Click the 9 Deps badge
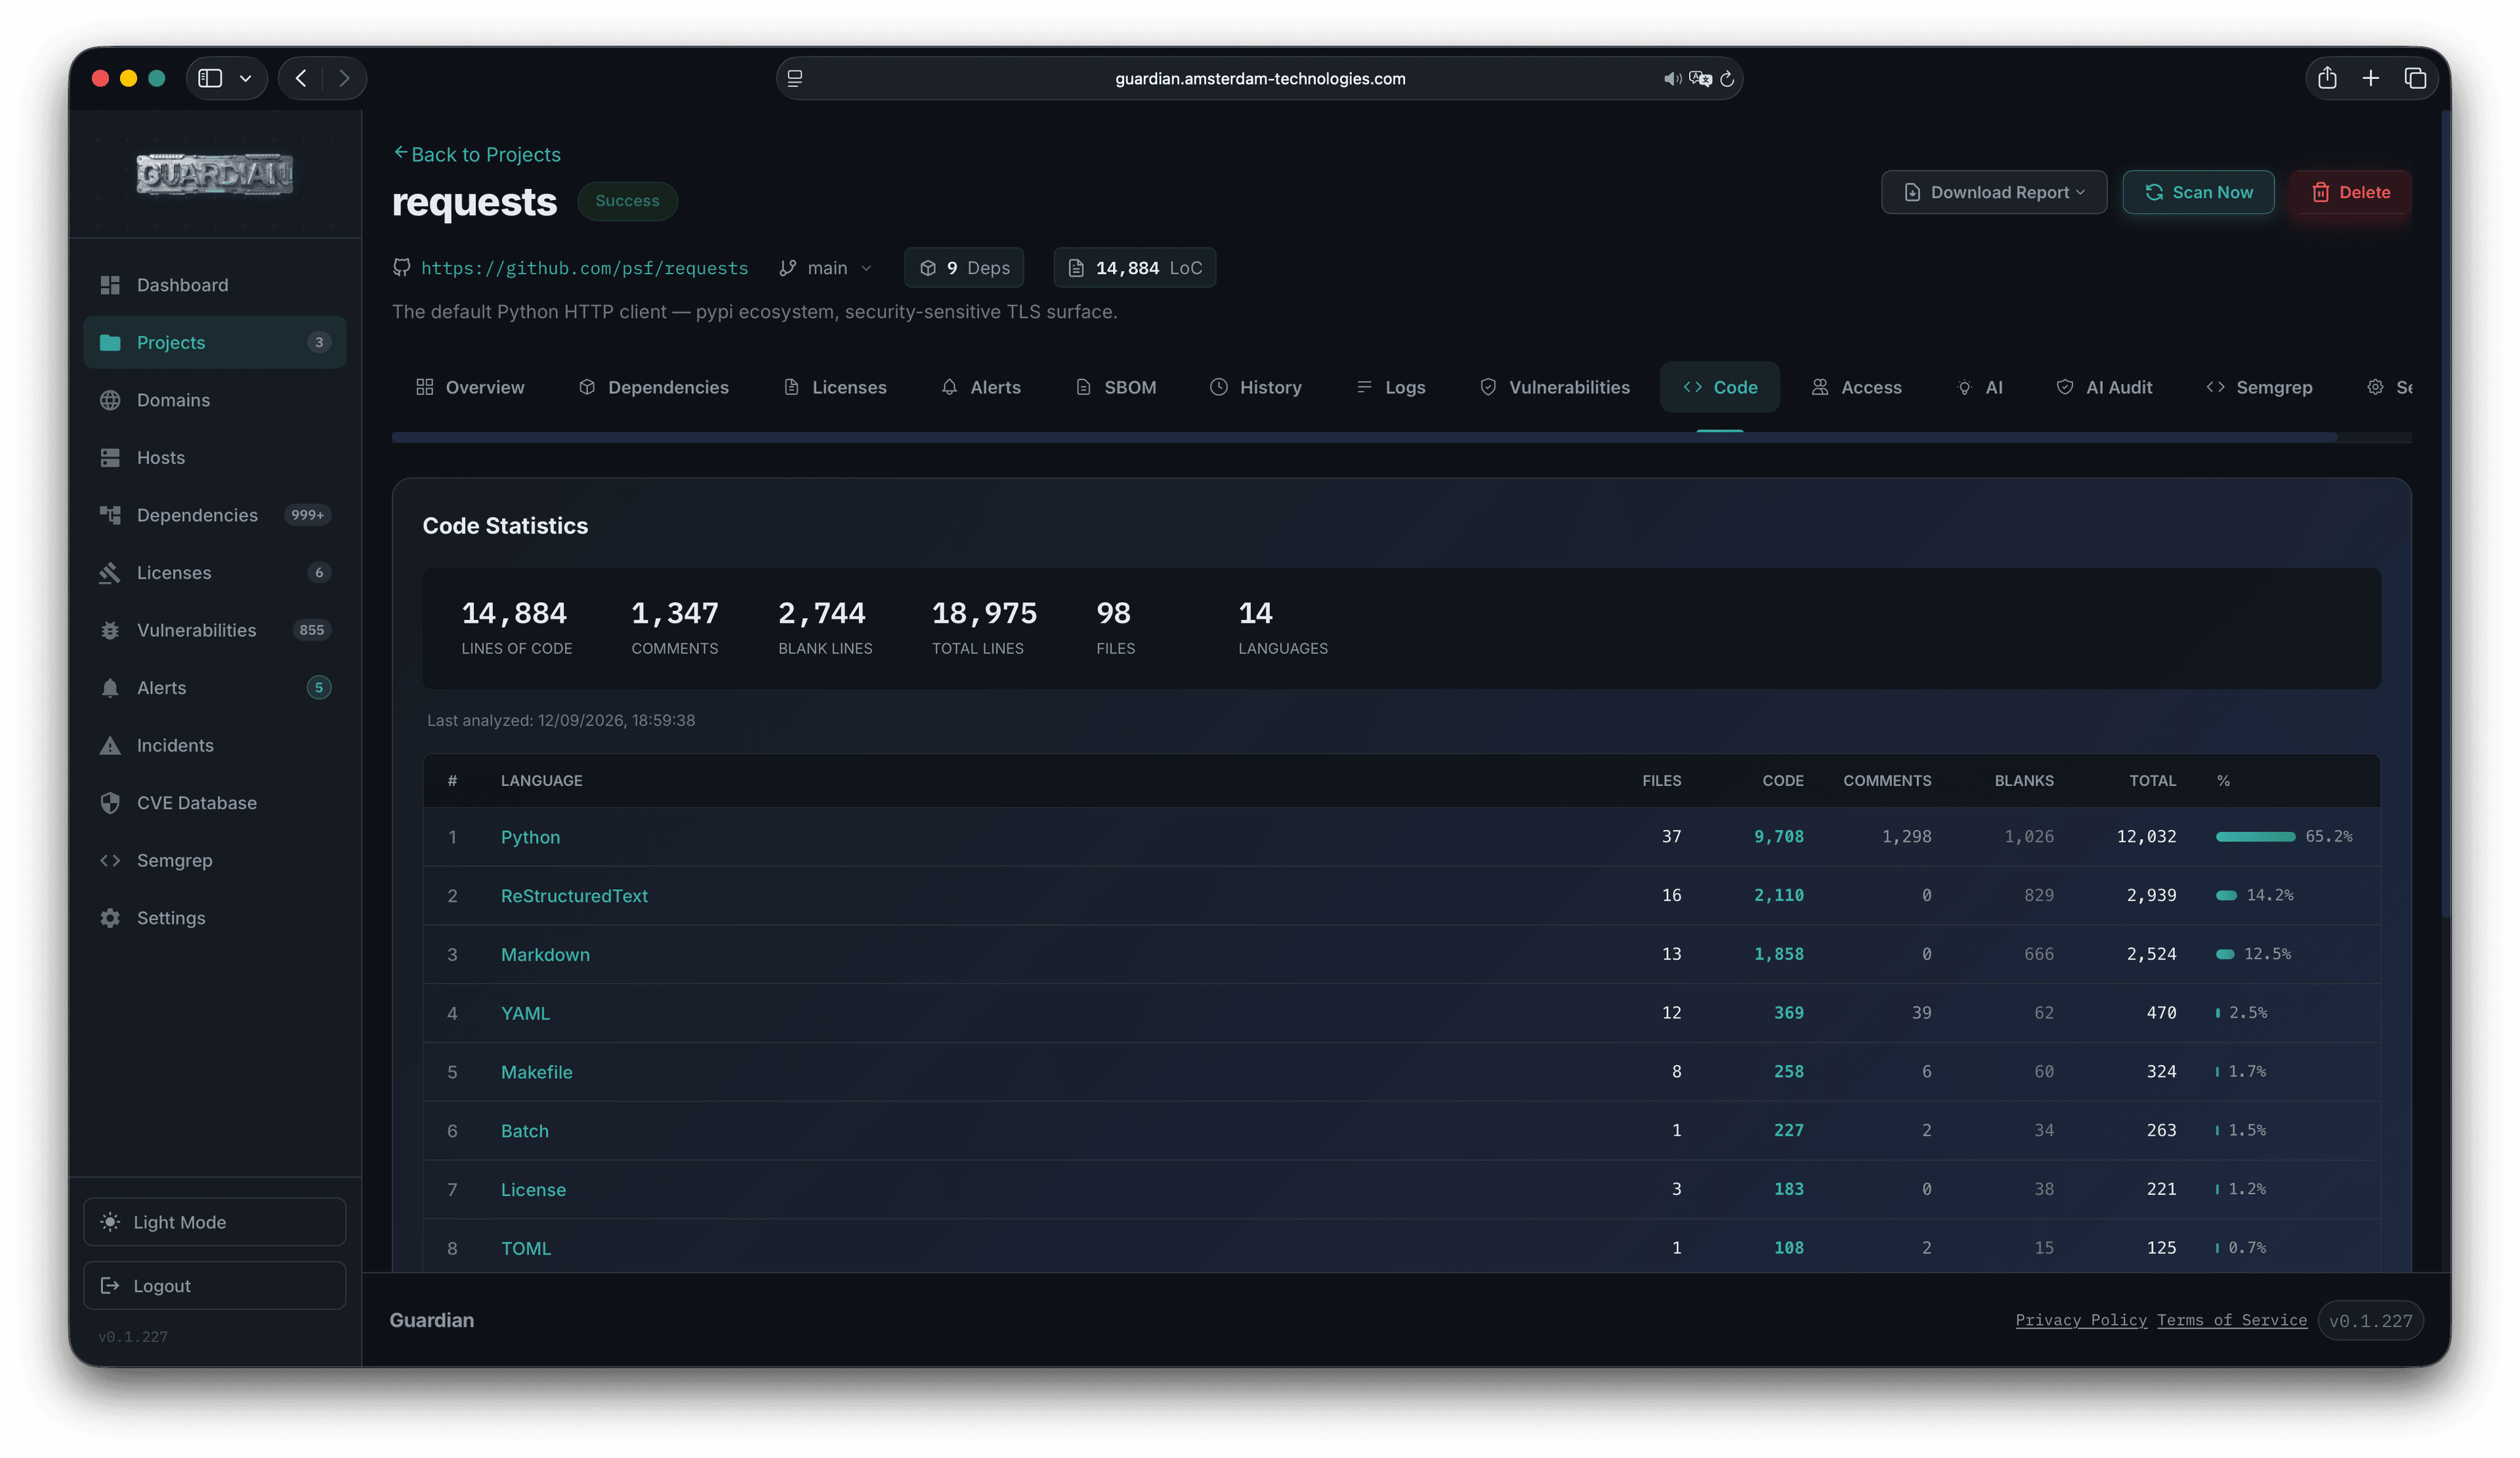This screenshot has width=2520, height=1458. click(964, 267)
